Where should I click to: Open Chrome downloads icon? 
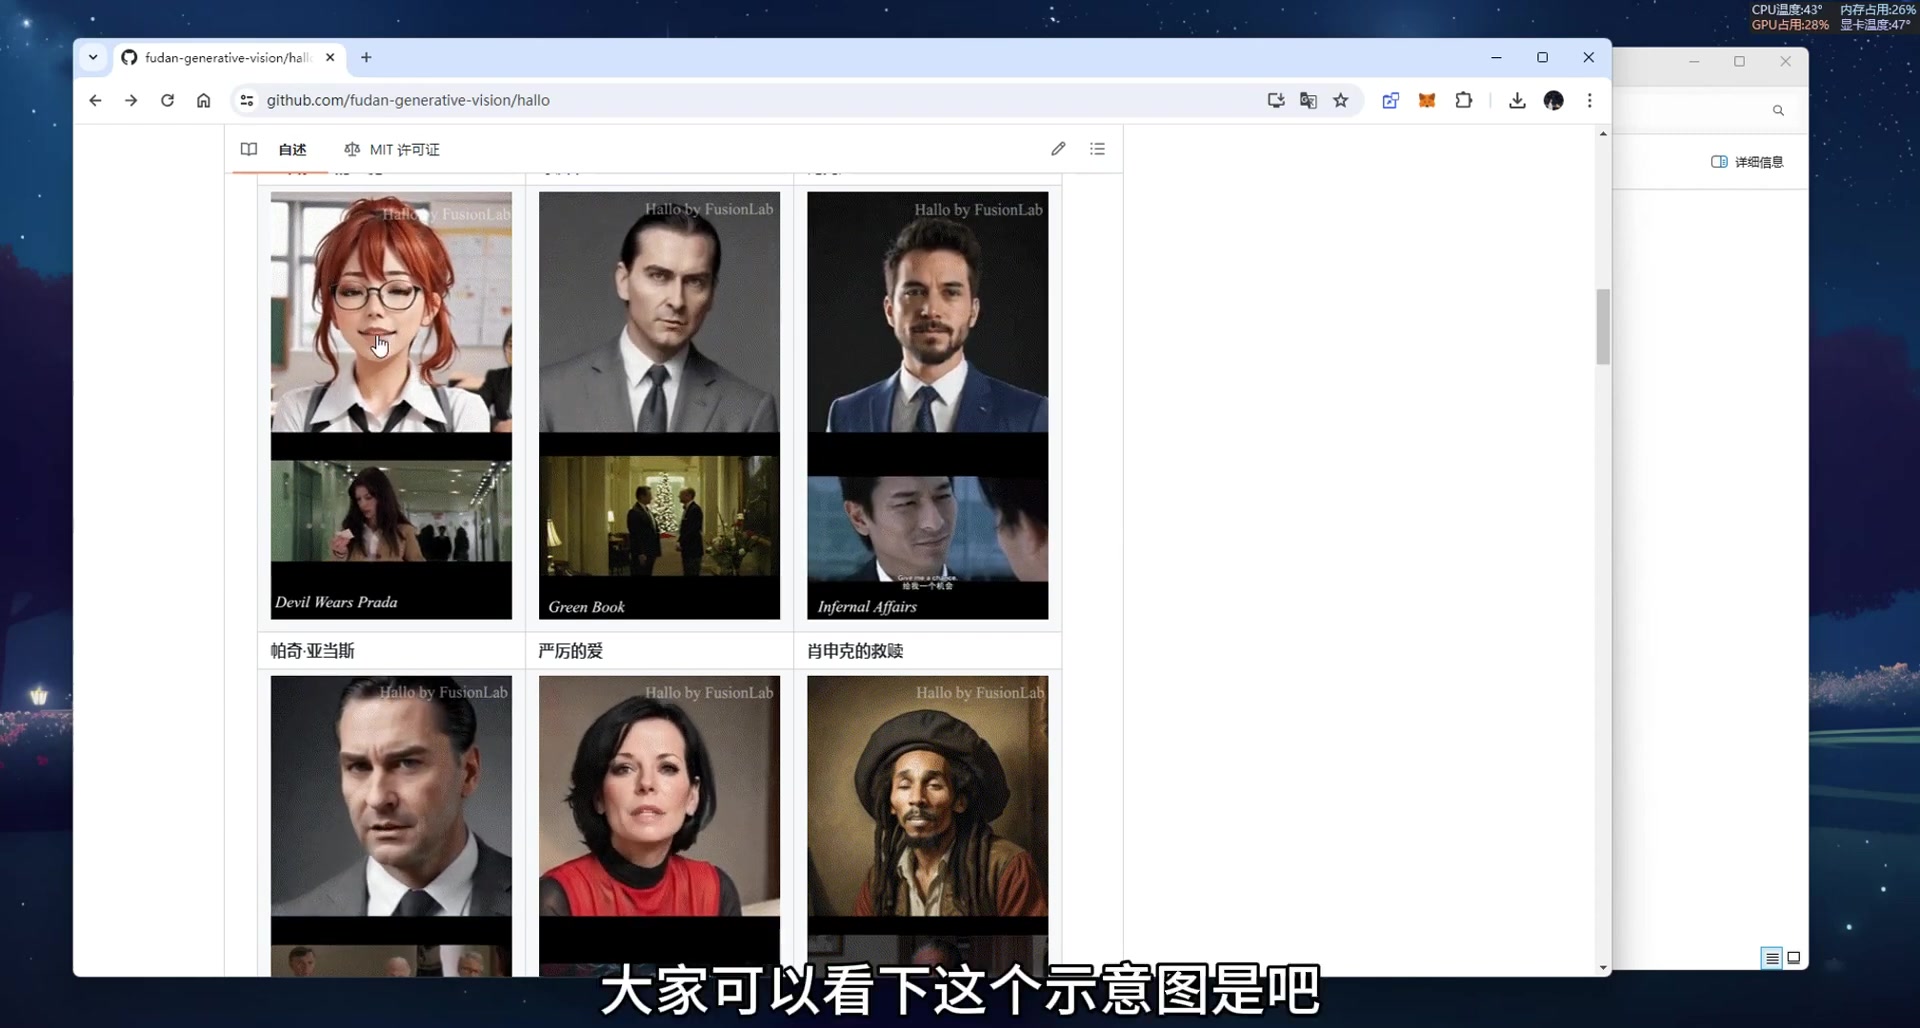[1517, 100]
